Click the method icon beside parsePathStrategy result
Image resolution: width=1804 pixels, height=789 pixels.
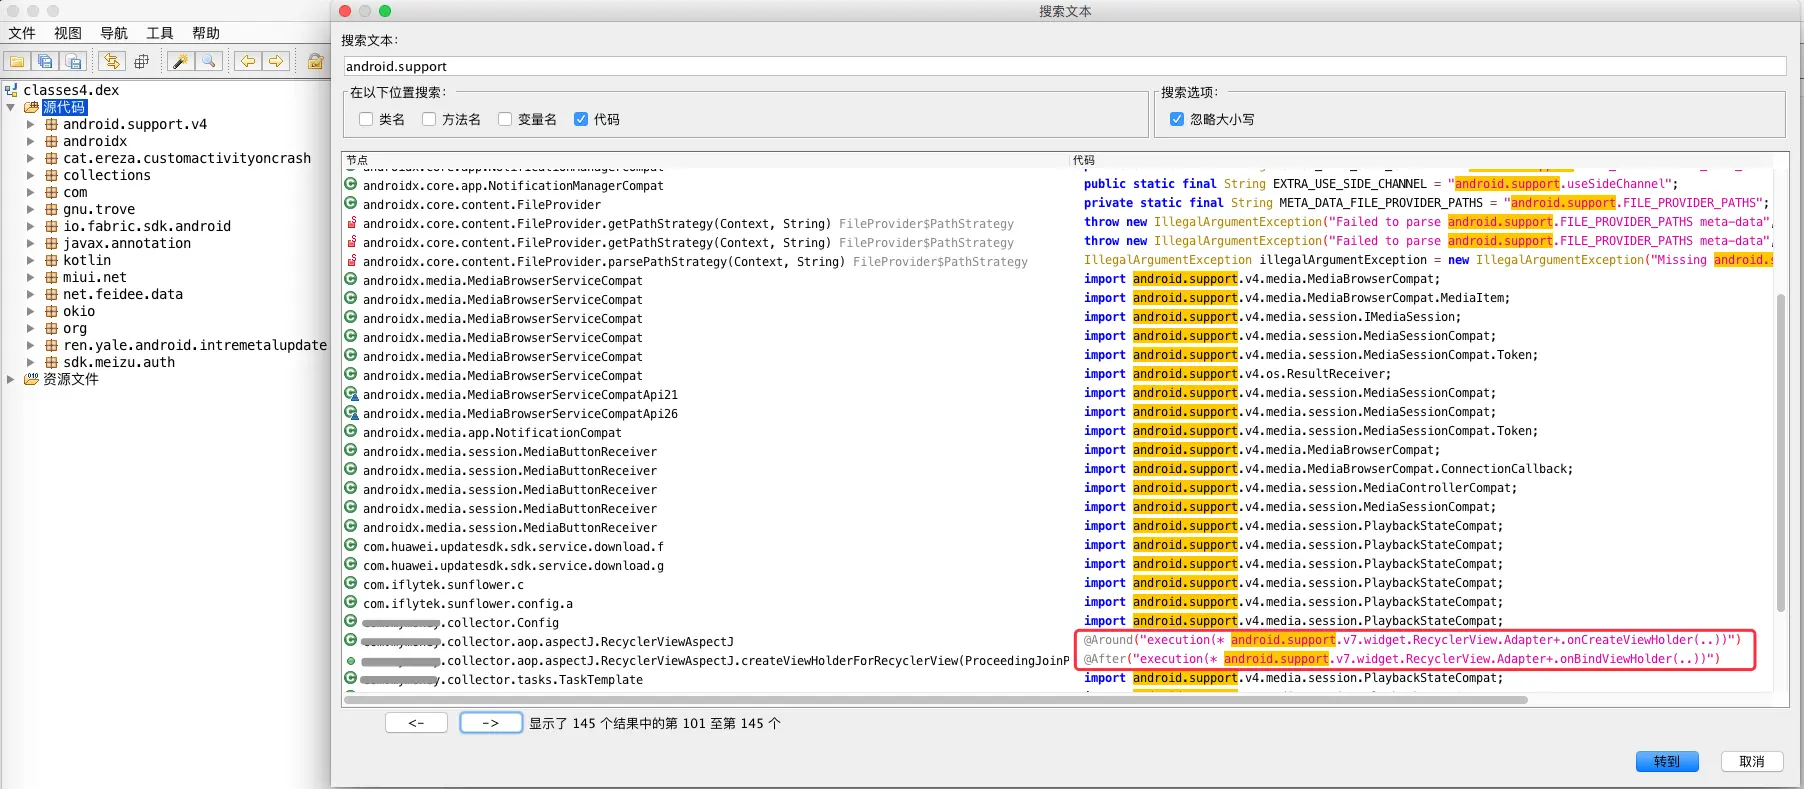point(351,261)
